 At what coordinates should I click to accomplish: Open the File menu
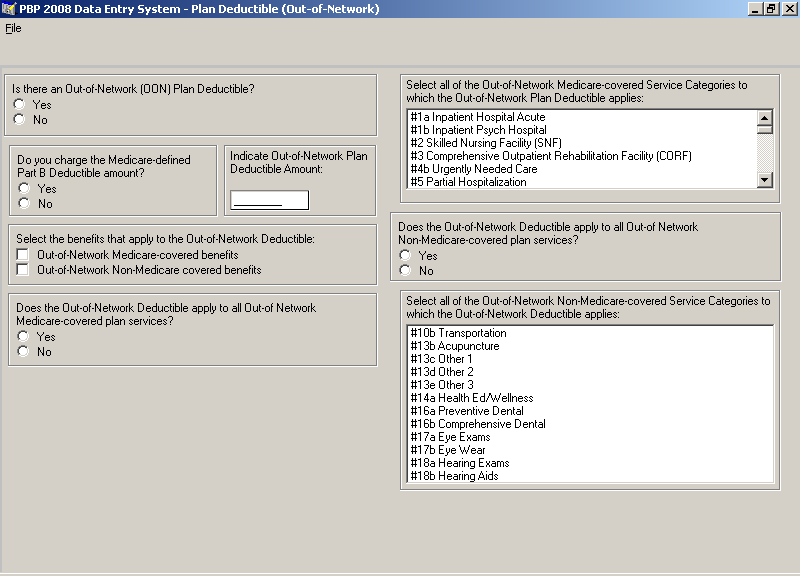pyautogui.click(x=13, y=29)
